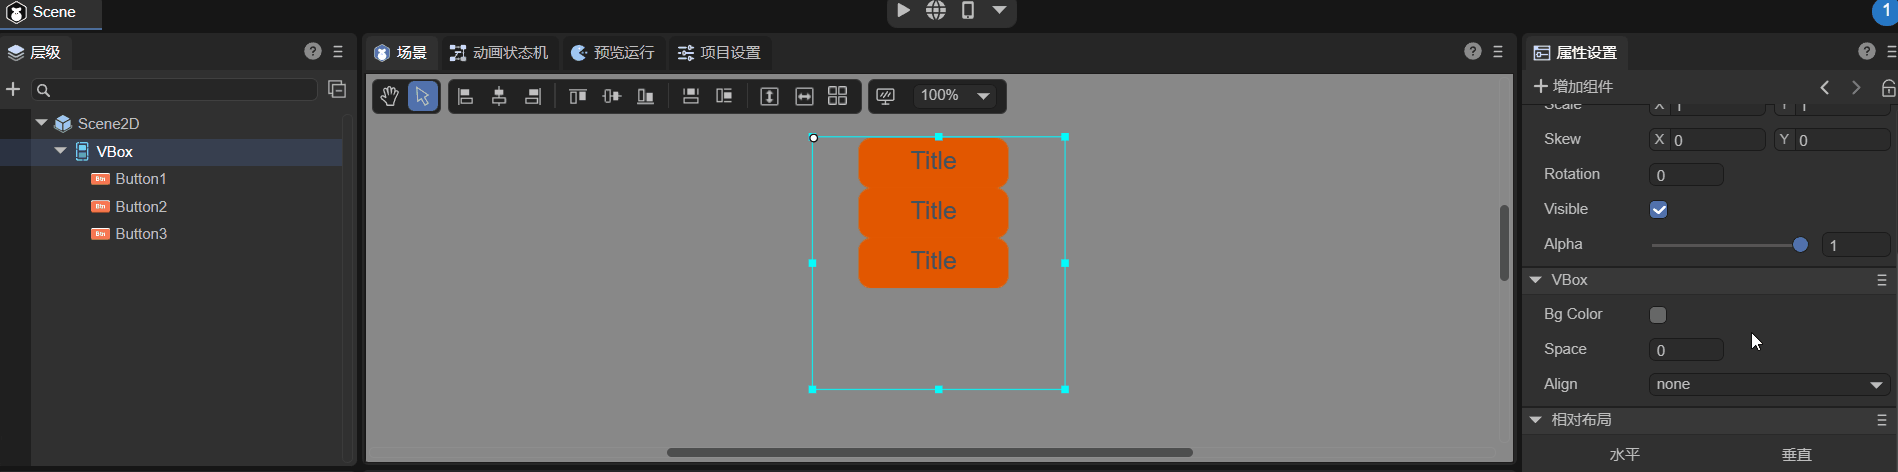Open the 100% zoom dropdown

[955, 96]
